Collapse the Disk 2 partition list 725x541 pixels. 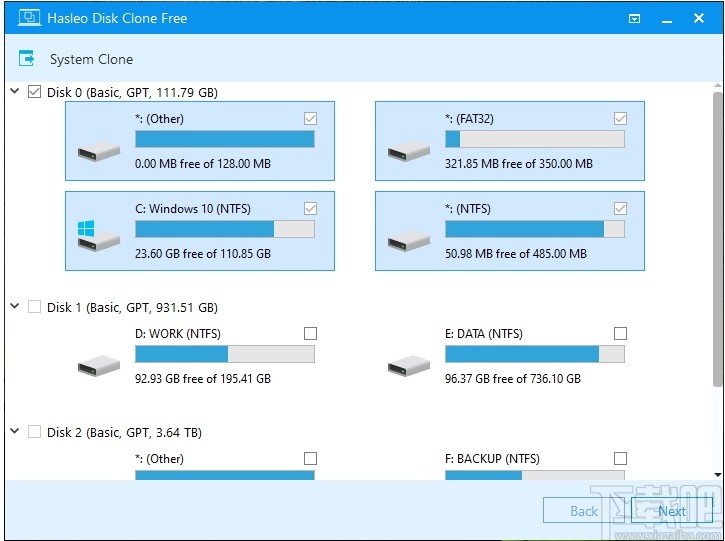(x=15, y=432)
